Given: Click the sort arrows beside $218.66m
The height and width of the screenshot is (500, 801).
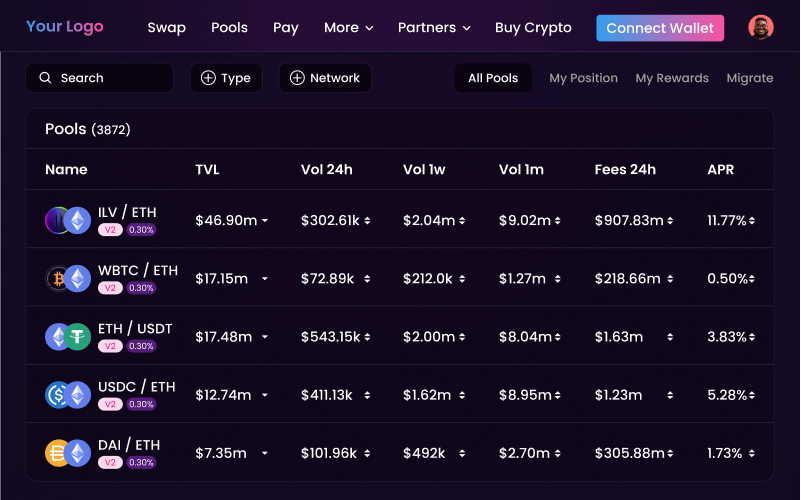Looking at the screenshot, I should [670, 279].
